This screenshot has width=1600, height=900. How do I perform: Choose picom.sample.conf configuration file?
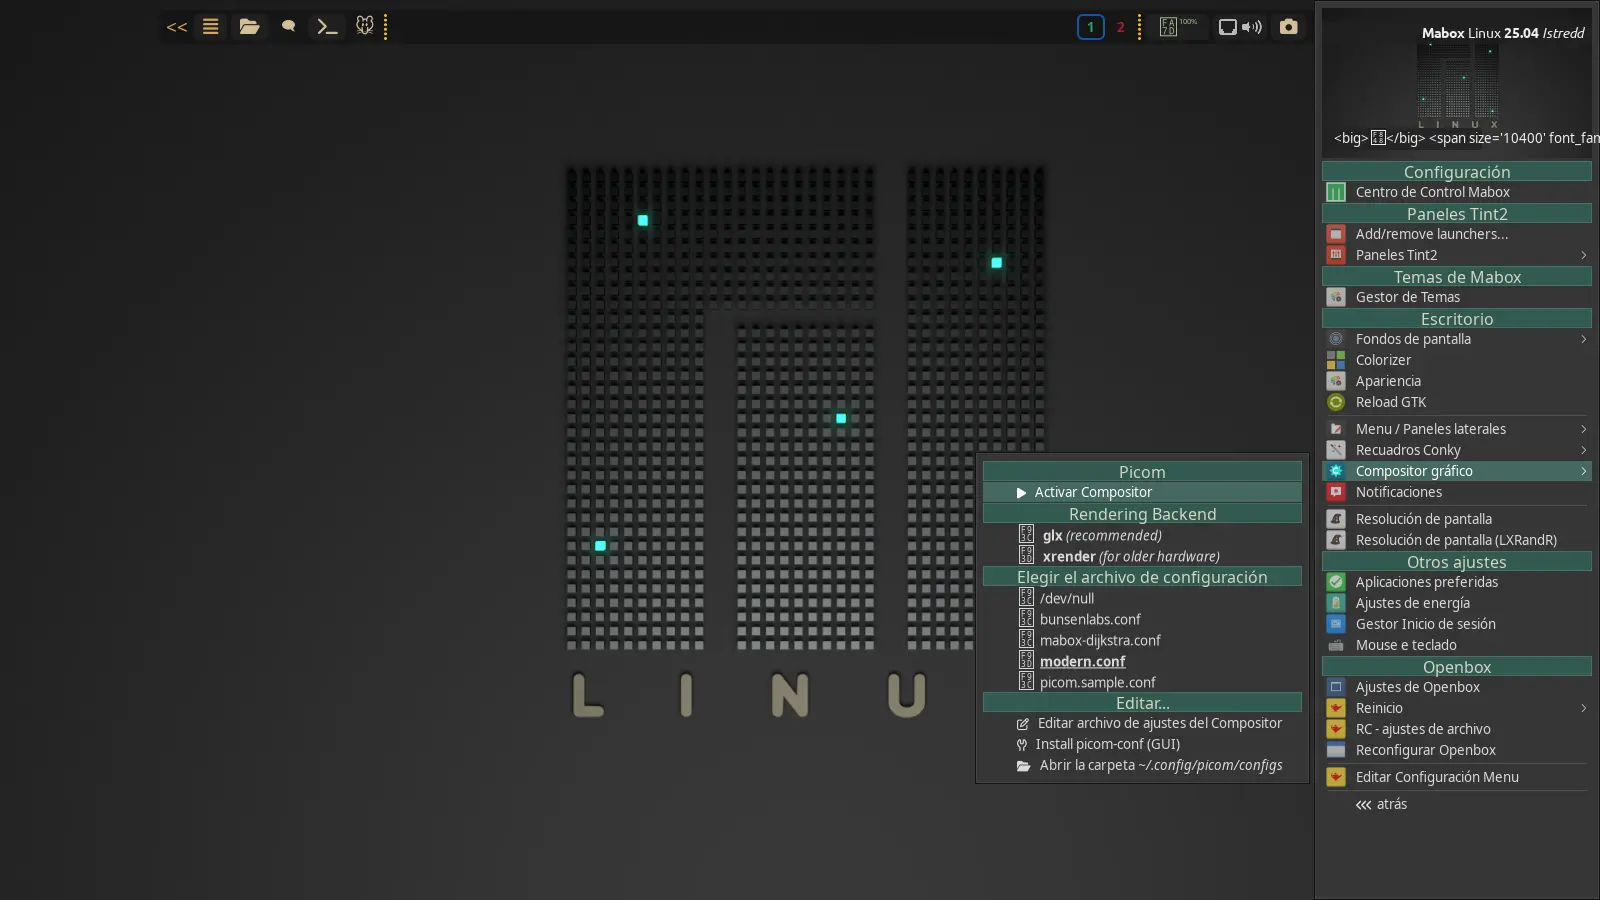click(x=1097, y=682)
